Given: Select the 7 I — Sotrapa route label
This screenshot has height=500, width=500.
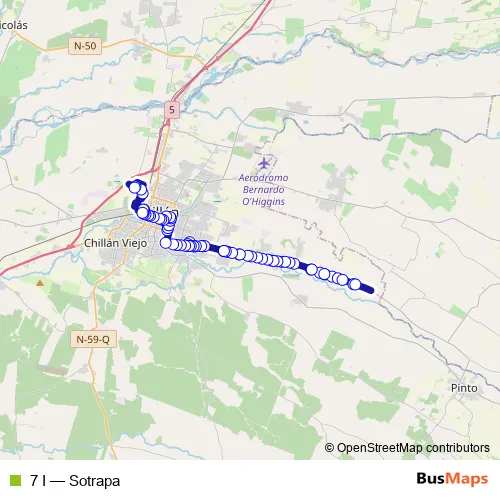Looking at the screenshot, I should (x=75, y=481).
